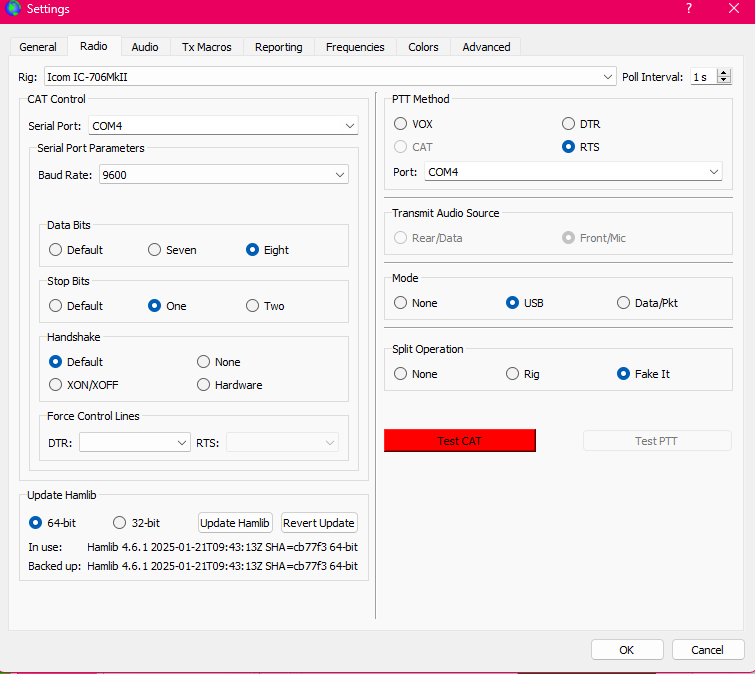The width and height of the screenshot is (755, 674).
Task: Click the globe app icon in title bar
Action: [x=13, y=9]
